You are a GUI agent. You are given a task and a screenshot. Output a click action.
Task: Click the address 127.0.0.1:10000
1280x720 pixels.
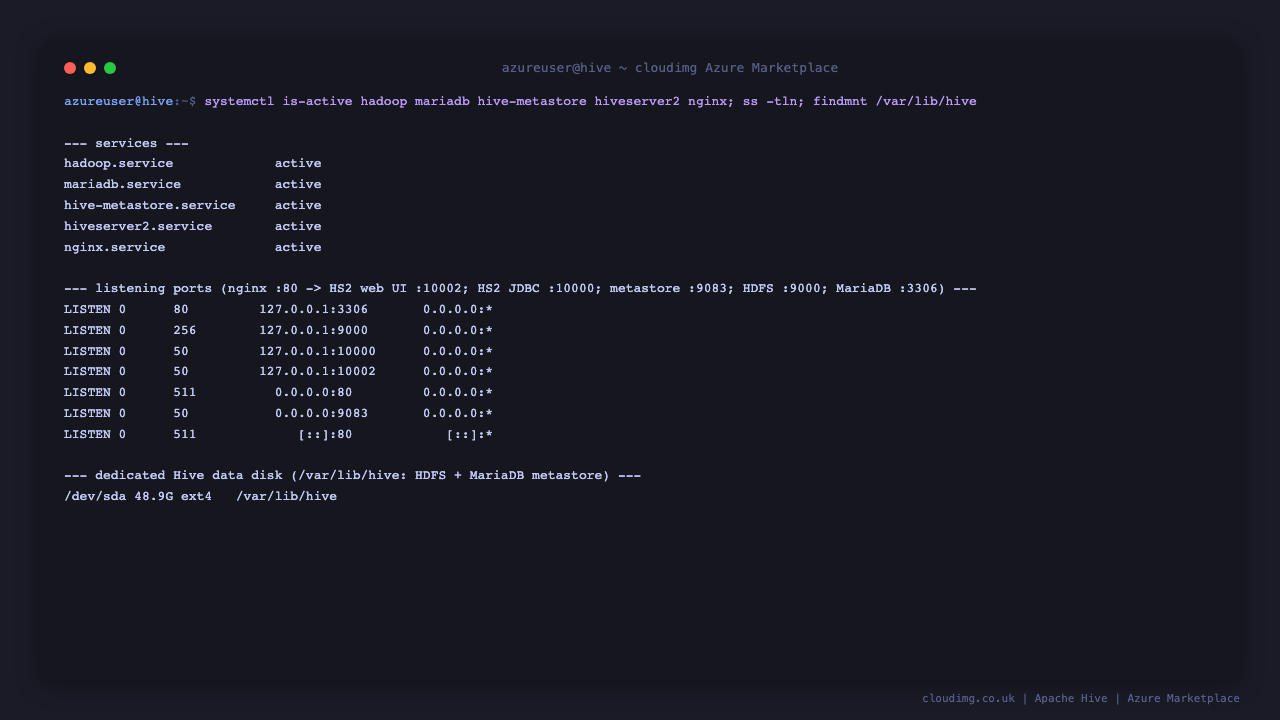(318, 351)
